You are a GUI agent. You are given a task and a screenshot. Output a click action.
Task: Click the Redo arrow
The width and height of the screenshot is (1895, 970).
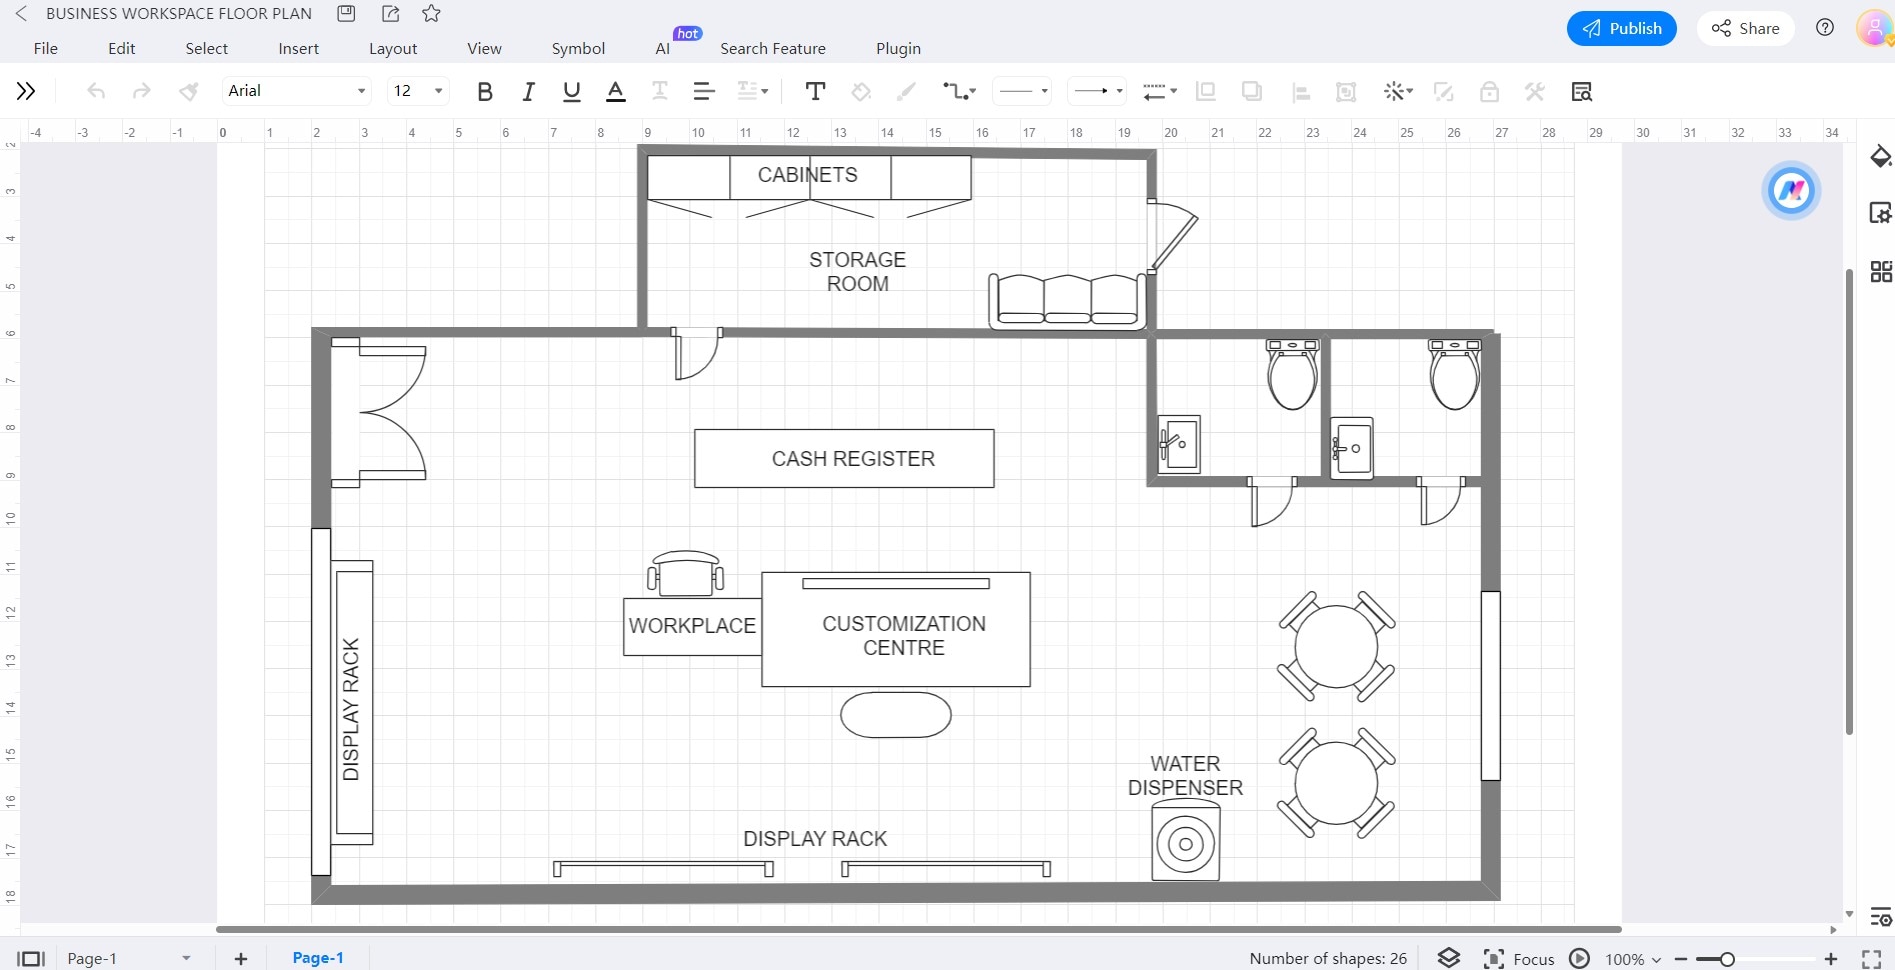141,91
